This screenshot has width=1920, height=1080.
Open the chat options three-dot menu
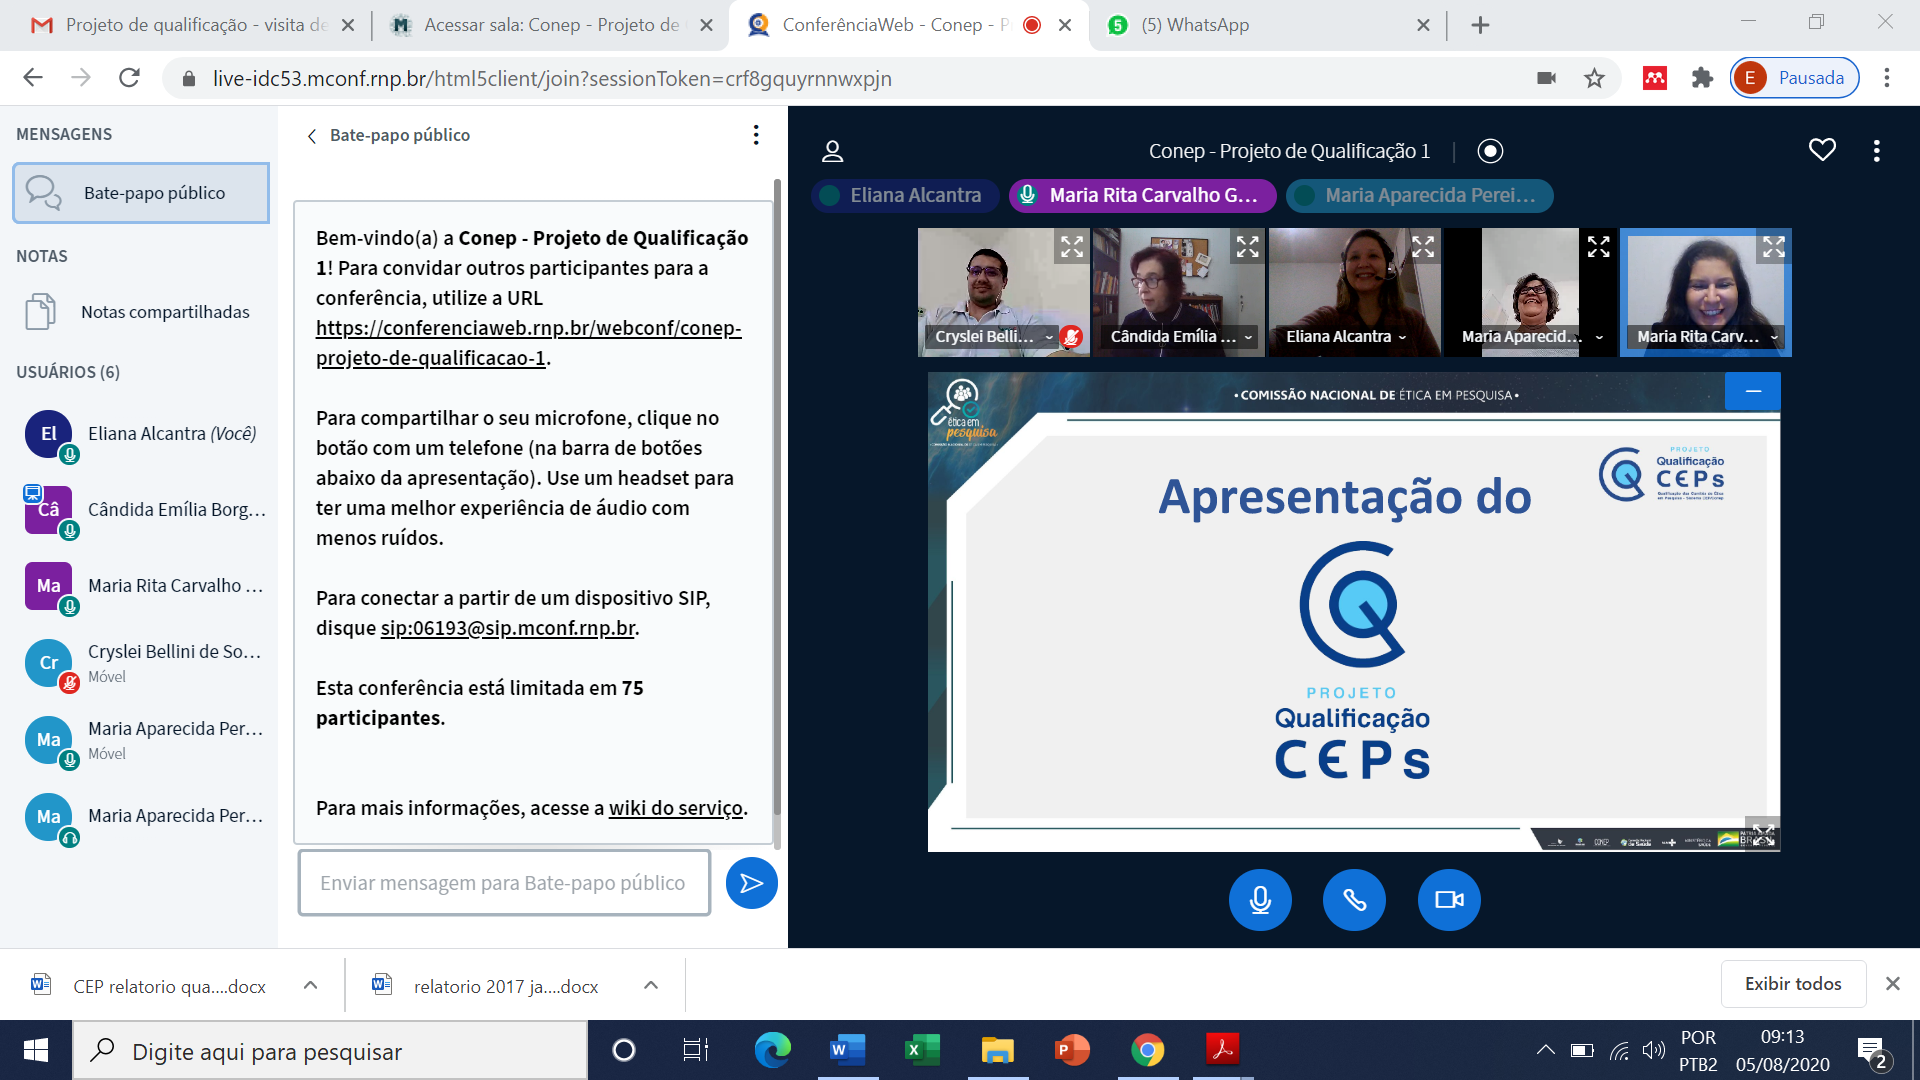[x=756, y=135]
